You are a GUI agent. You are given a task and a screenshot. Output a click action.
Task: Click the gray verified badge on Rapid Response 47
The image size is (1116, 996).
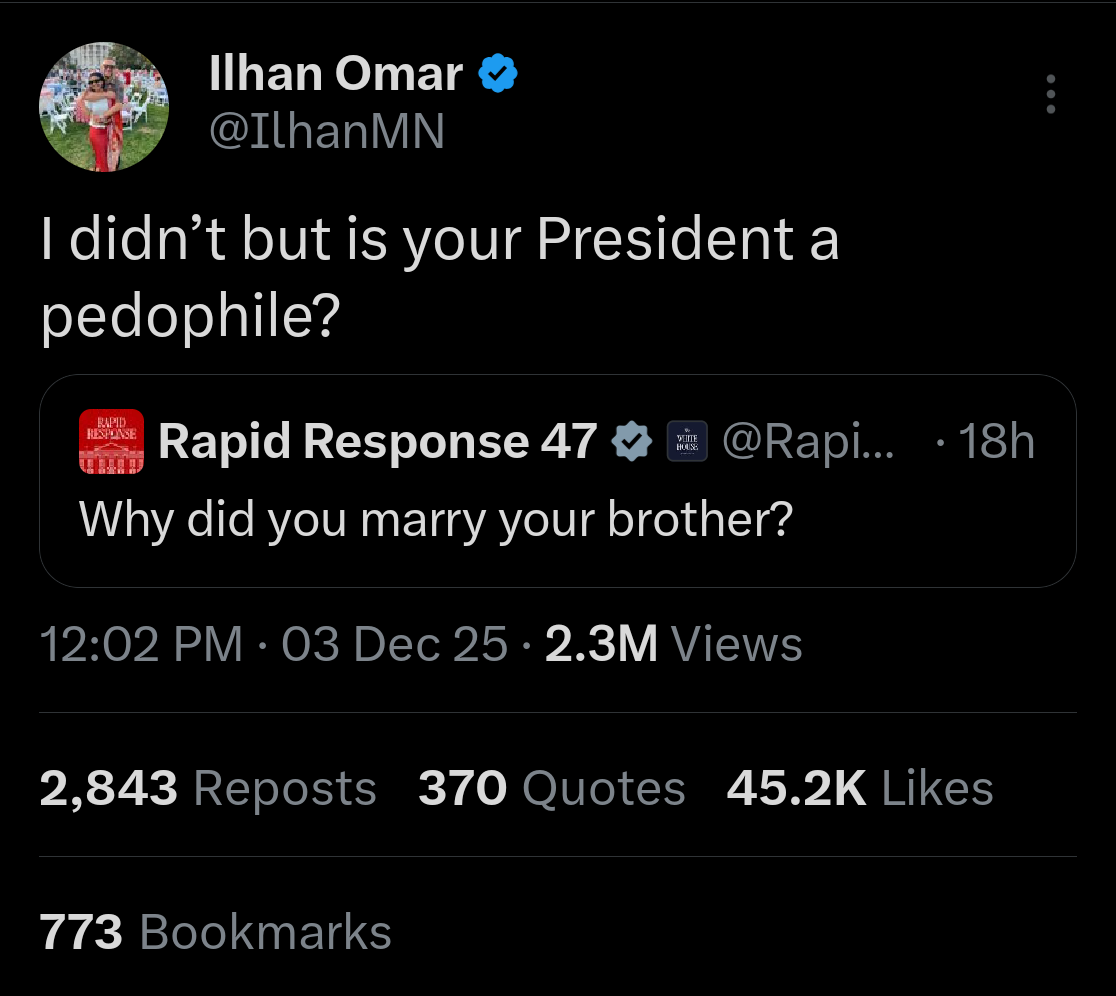[632, 441]
